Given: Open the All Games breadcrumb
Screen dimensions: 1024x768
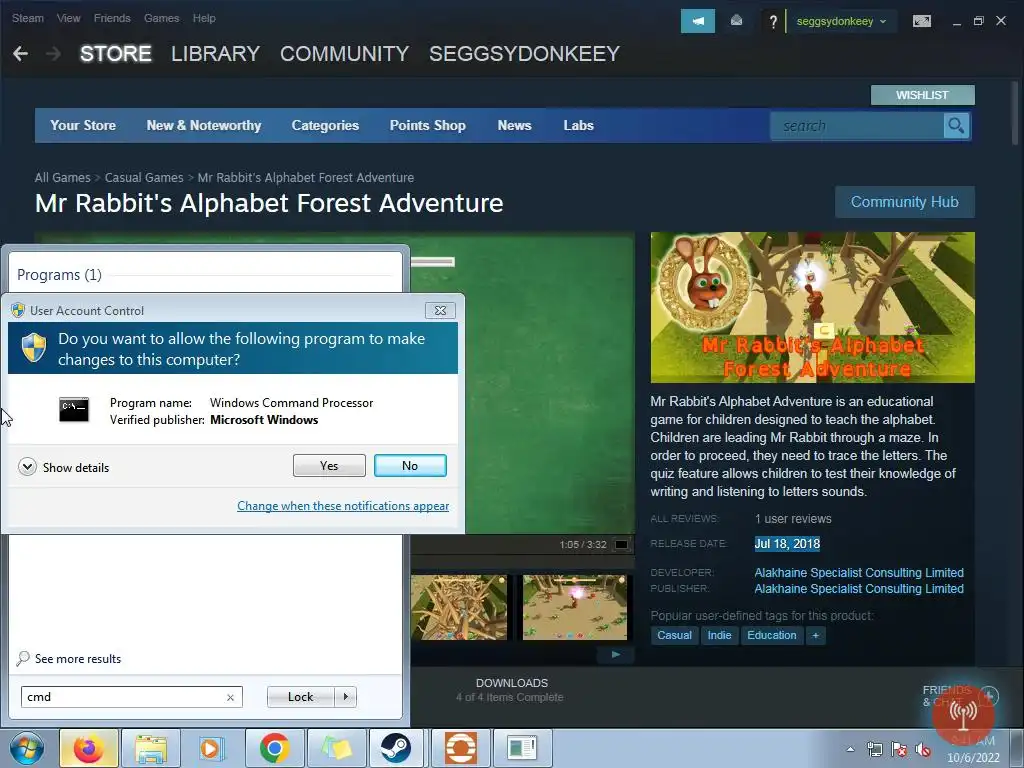Looking at the screenshot, I should click(x=63, y=178).
